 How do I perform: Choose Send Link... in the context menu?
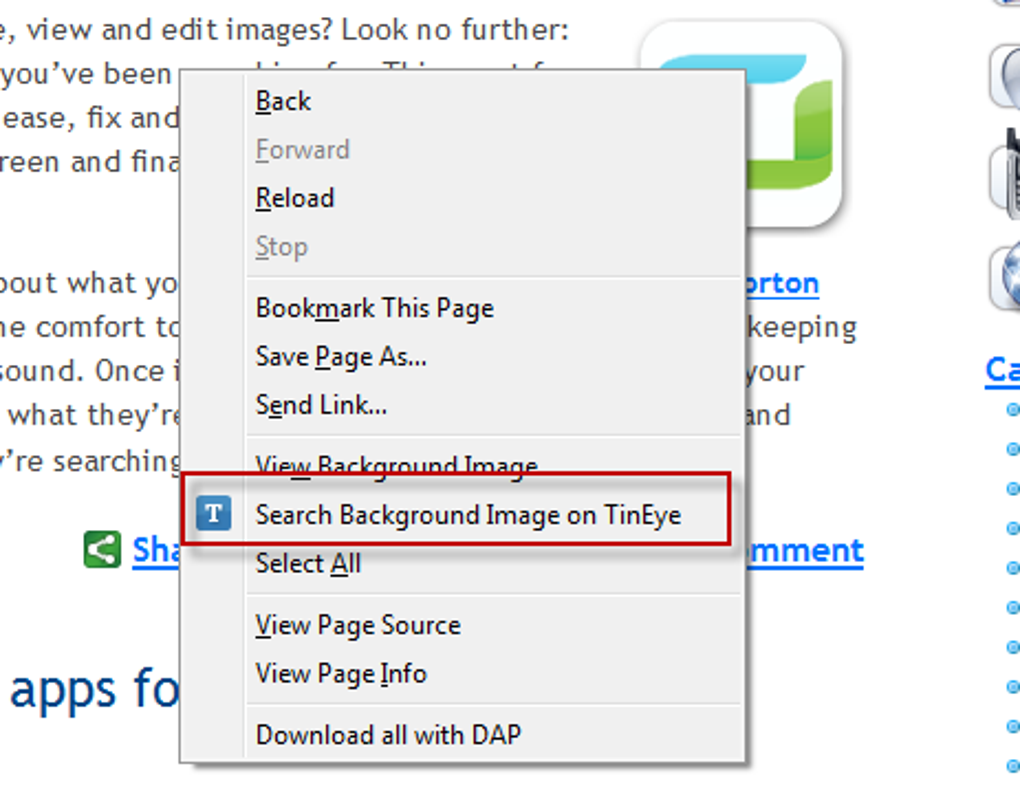pyautogui.click(x=321, y=405)
